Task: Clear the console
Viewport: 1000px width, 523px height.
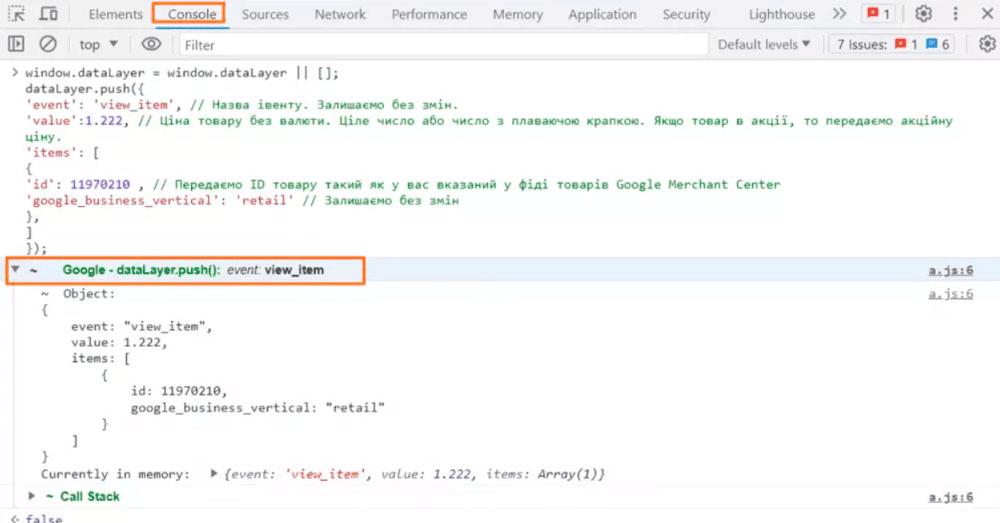Action: pyautogui.click(x=48, y=44)
